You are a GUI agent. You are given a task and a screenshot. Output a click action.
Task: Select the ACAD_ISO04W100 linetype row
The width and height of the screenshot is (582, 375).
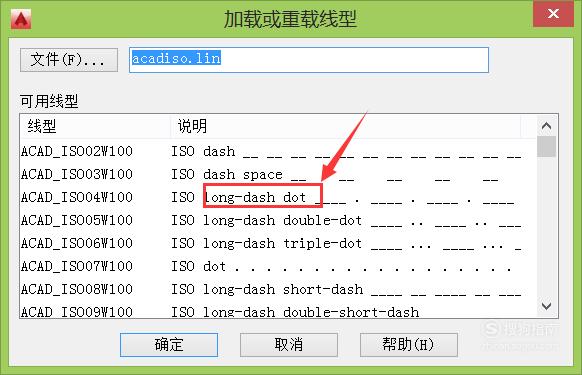(x=278, y=198)
